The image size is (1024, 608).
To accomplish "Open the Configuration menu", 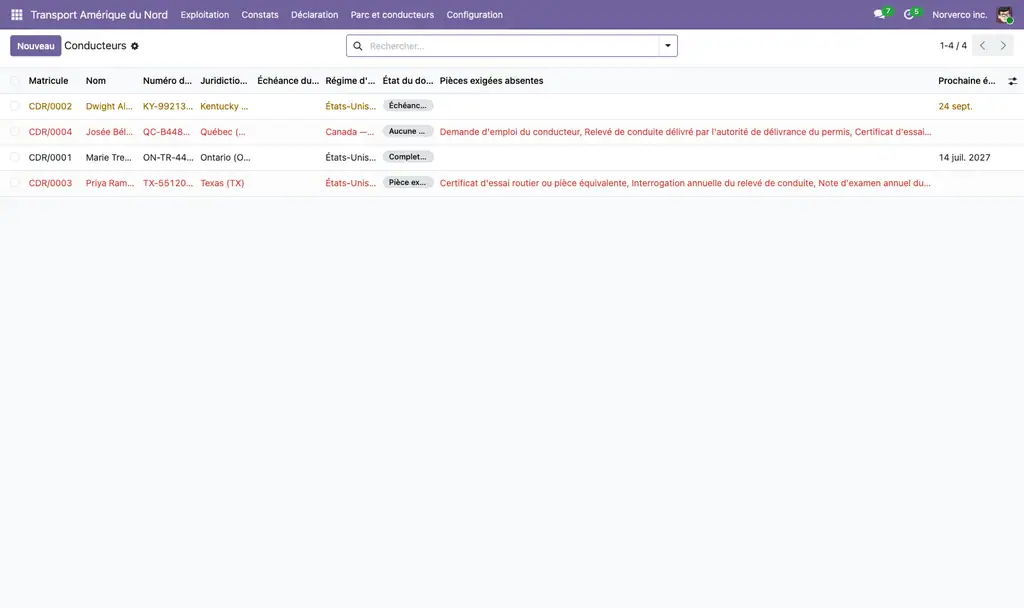I will pos(475,14).
